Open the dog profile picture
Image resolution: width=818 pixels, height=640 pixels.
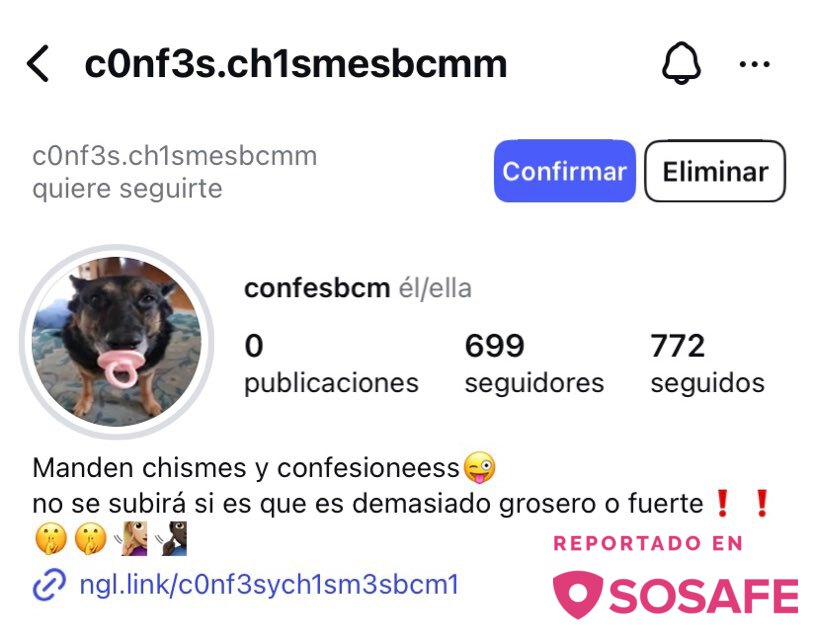coord(117,342)
